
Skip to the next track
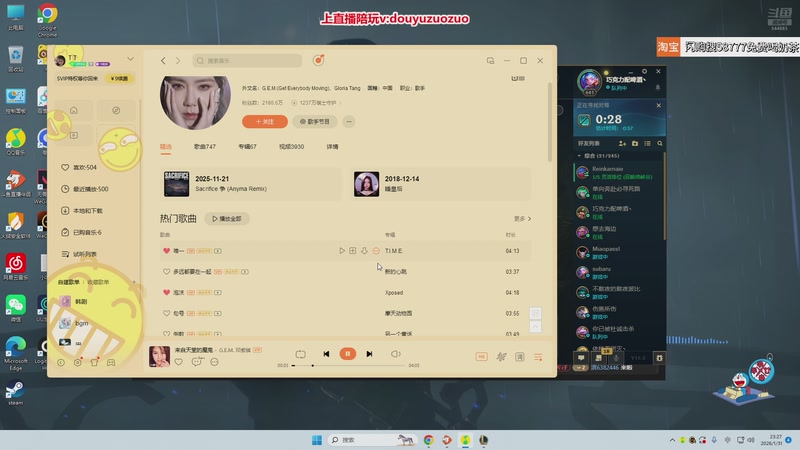point(369,354)
